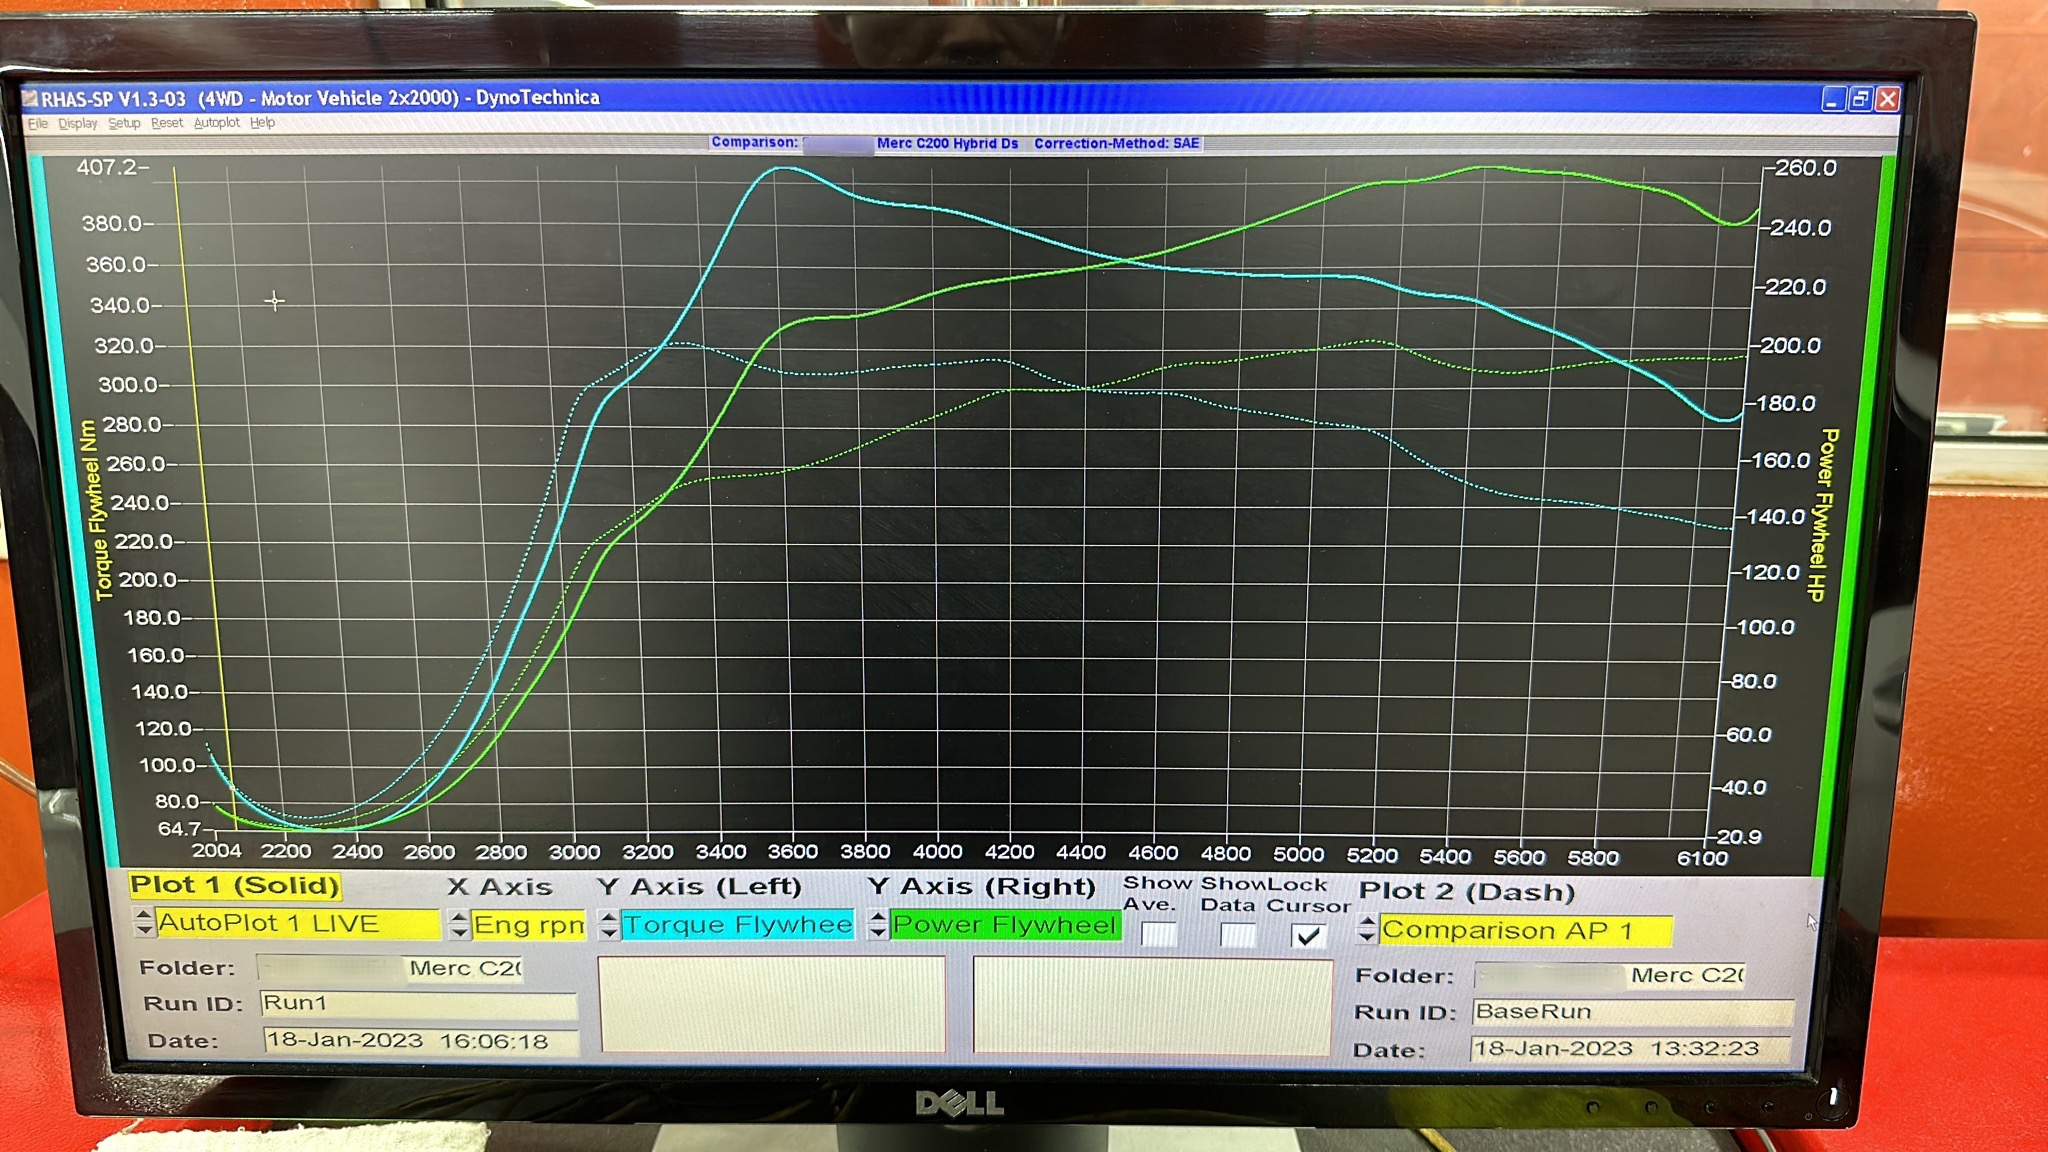Step up the AutoPlot 1 LIVE selector
2048x1152 pixels.
144,915
